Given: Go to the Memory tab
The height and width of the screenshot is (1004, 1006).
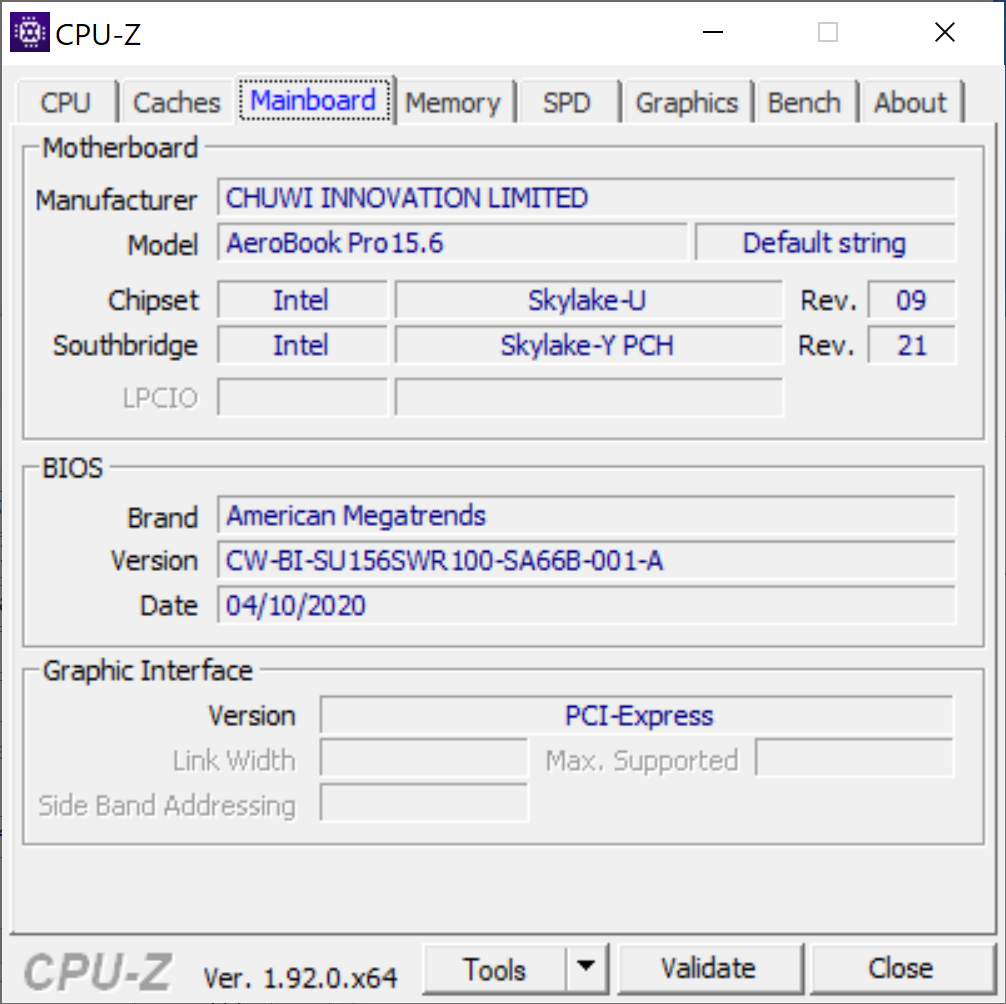Looking at the screenshot, I should click(453, 103).
